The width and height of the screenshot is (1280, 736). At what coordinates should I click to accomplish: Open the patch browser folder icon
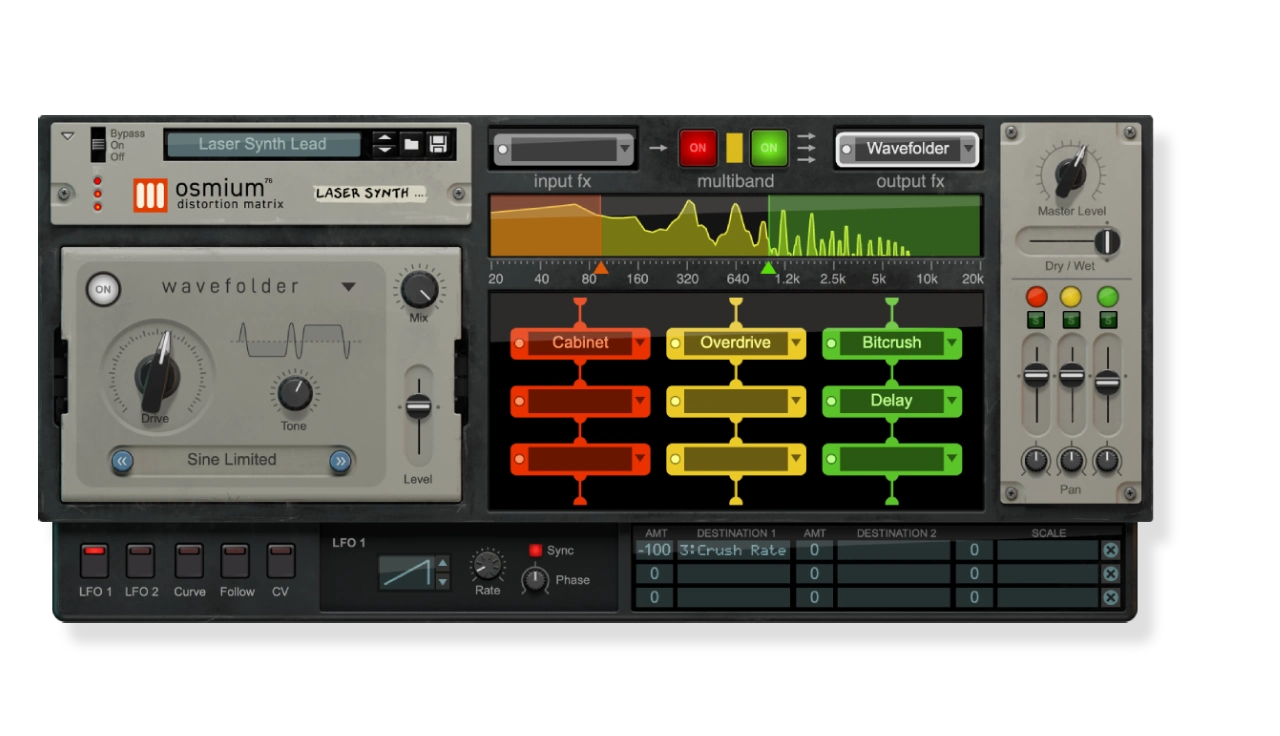click(x=411, y=144)
